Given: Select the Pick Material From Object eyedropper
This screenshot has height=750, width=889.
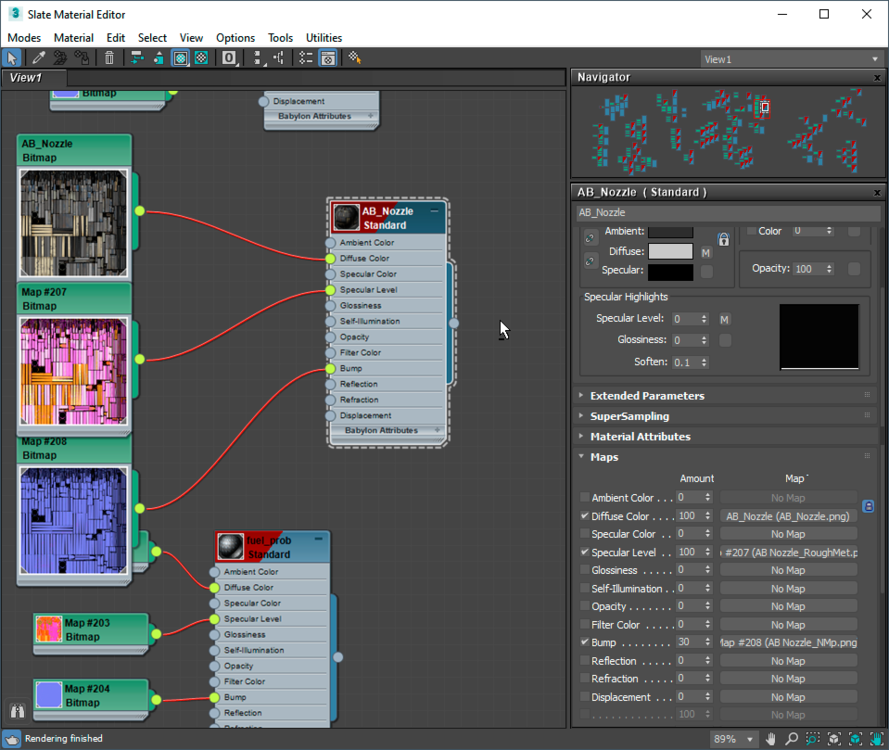Looking at the screenshot, I should [40, 59].
